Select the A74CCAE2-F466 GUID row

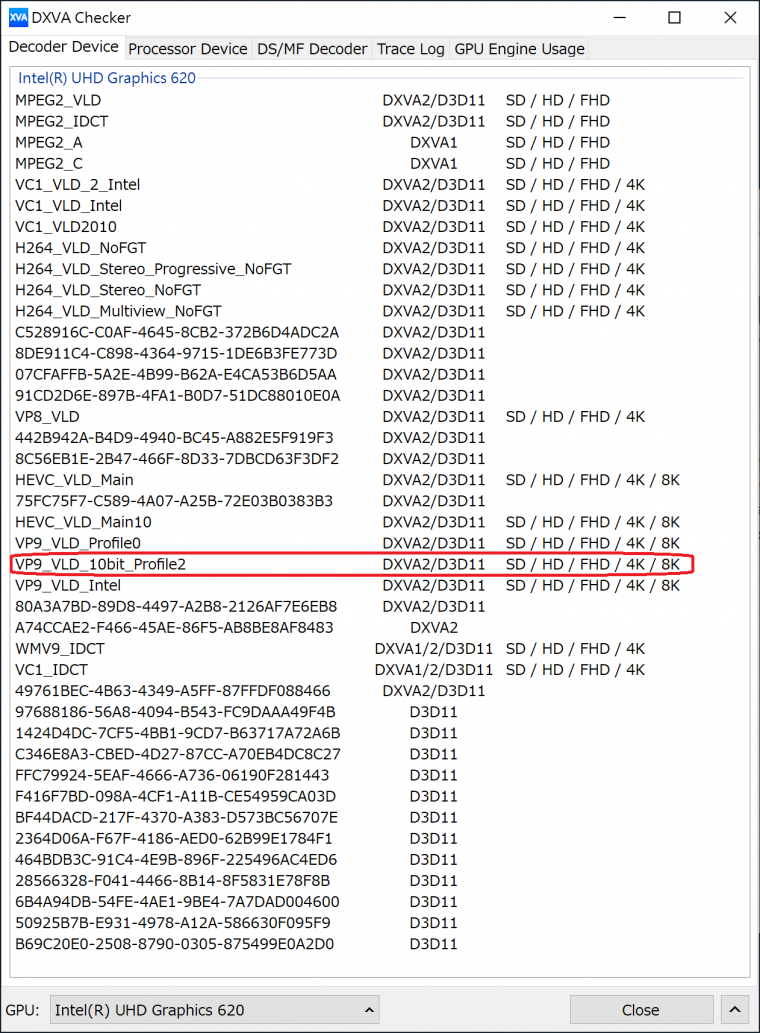[x=379, y=627]
